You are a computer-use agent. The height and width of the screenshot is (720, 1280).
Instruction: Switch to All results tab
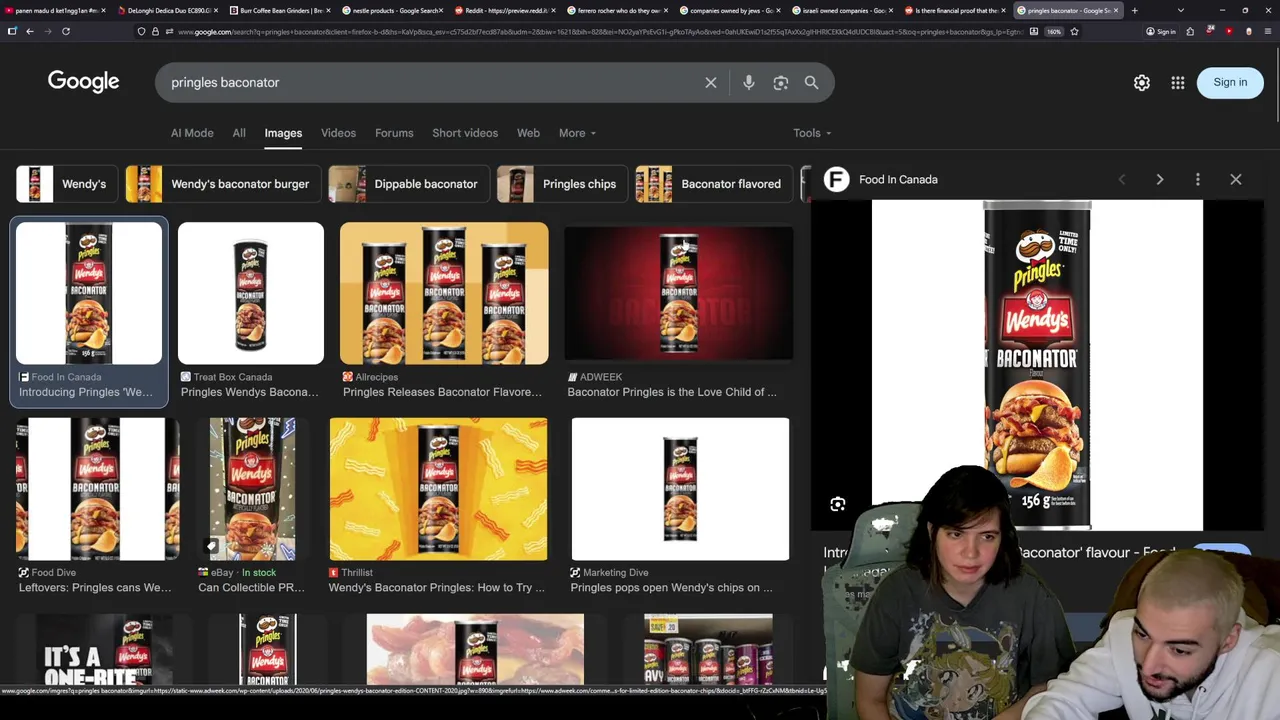pos(239,133)
